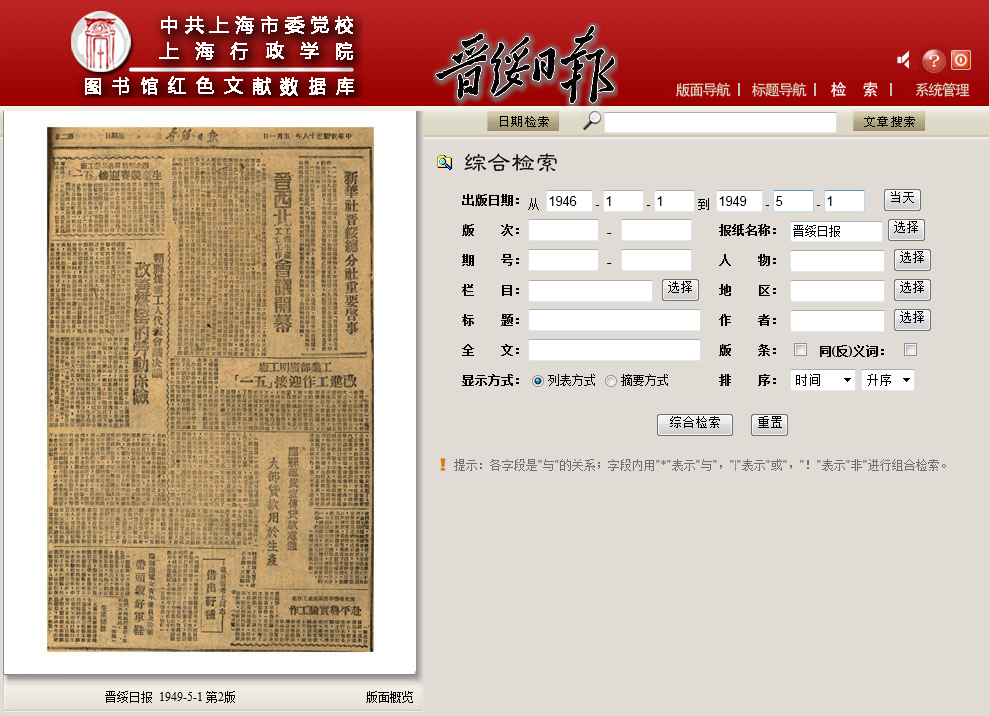Click the 综合检索 heading icon
Screen dimensions: 990x716
[x=445, y=163]
